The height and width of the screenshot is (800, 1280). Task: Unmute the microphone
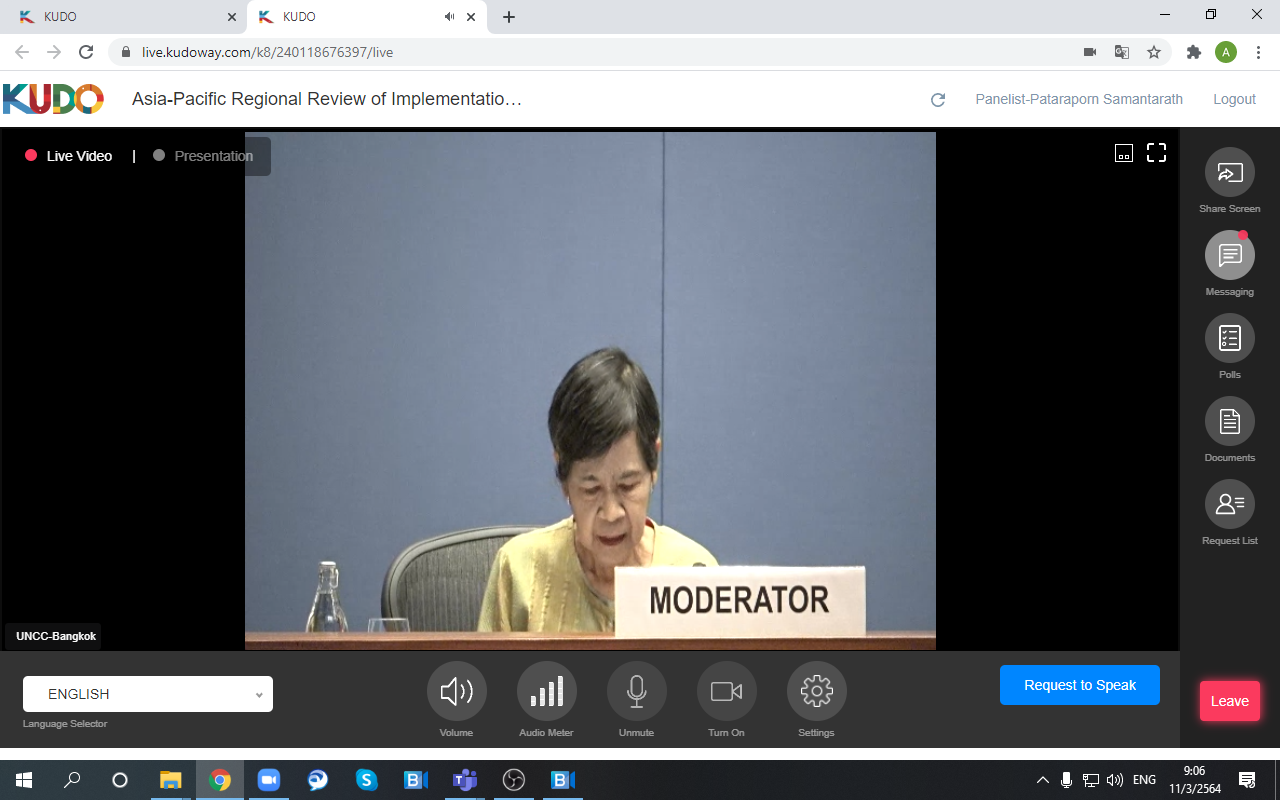[x=636, y=692]
